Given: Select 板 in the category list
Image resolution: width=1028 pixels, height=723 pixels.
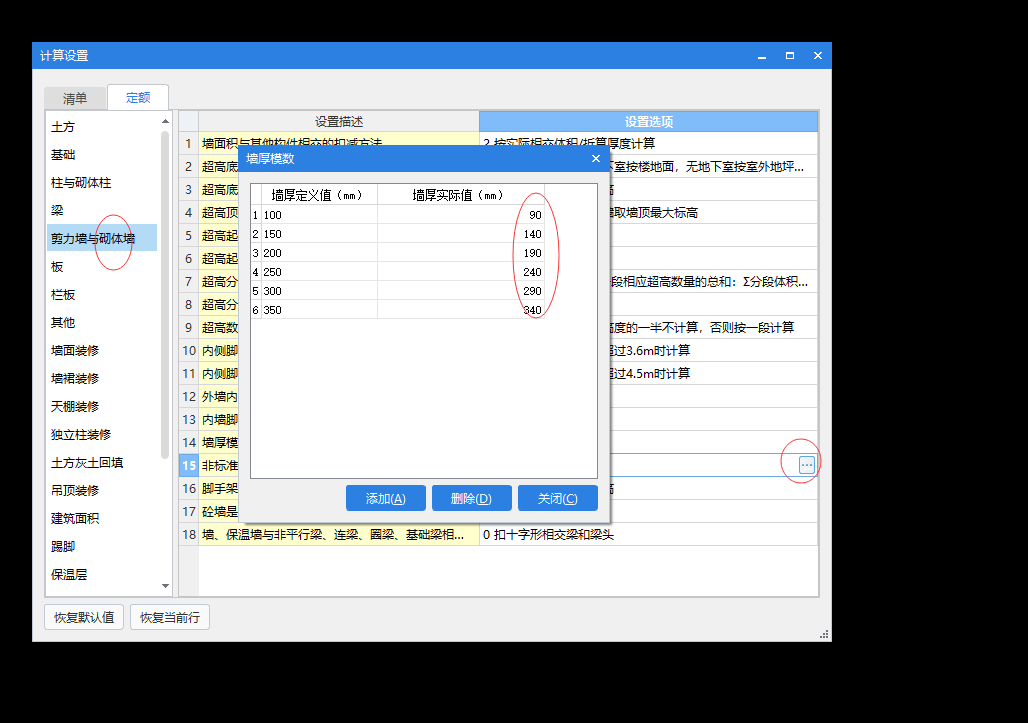Looking at the screenshot, I should click(x=102, y=267).
